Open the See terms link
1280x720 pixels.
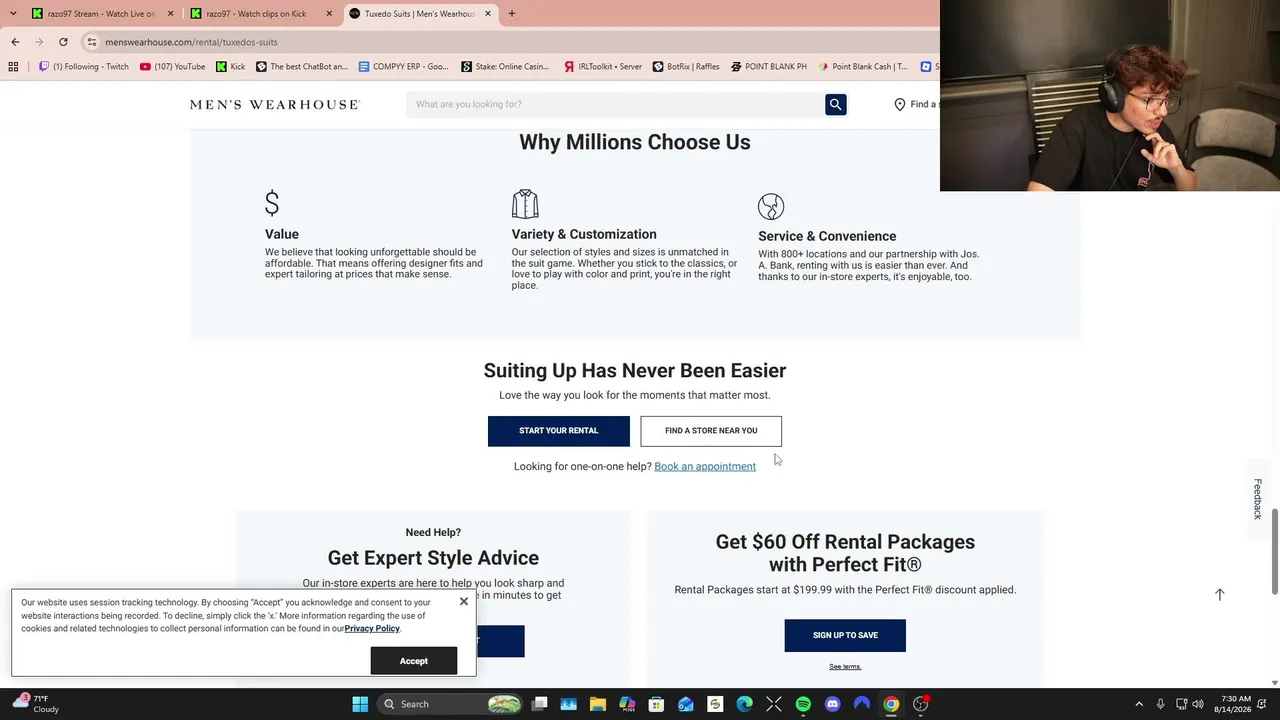[845, 667]
